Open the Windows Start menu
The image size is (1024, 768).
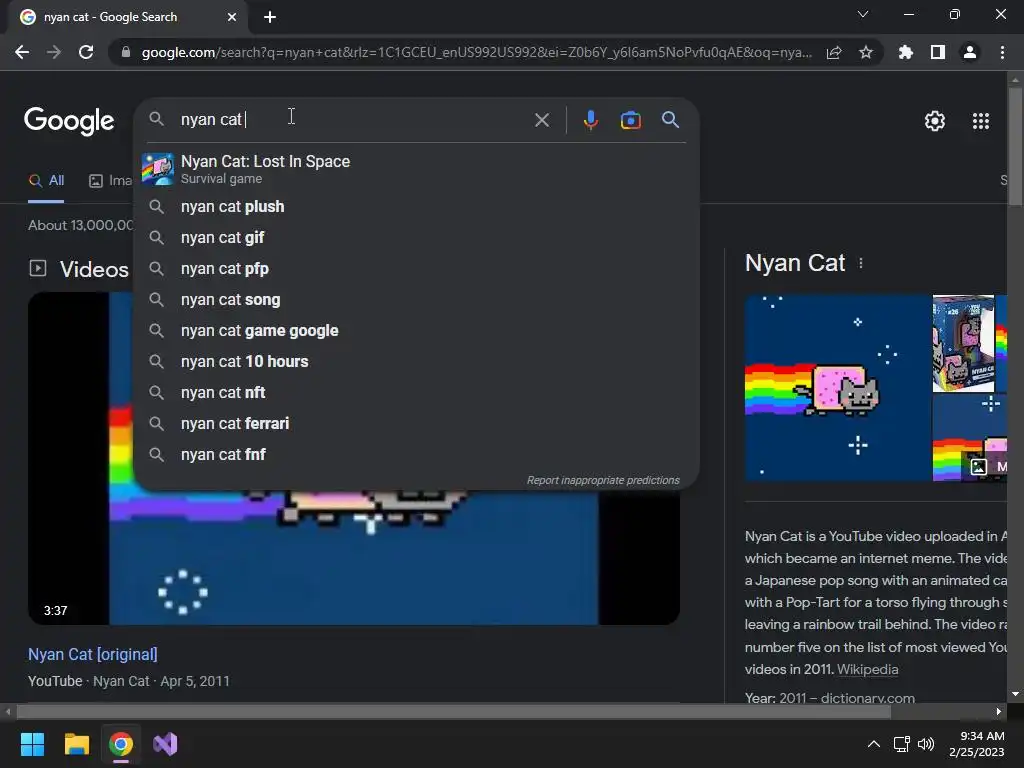pyautogui.click(x=32, y=744)
